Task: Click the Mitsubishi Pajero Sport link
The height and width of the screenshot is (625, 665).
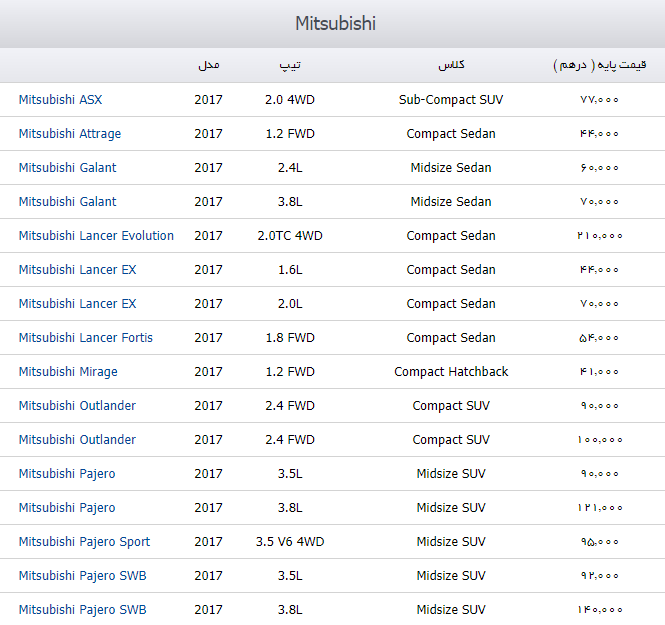Action: click(84, 542)
